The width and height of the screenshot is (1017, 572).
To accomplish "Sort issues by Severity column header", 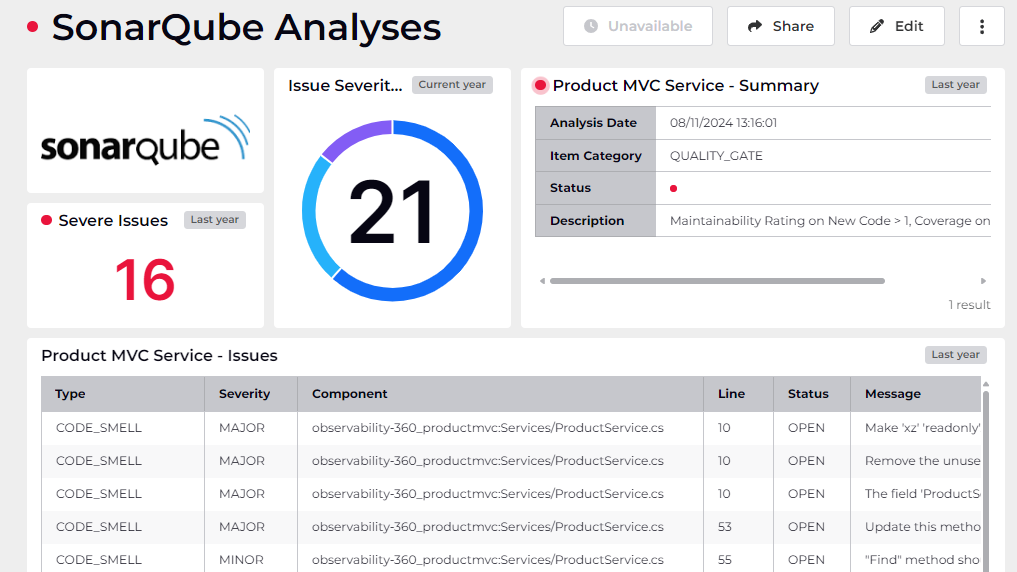I will (x=244, y=394).
